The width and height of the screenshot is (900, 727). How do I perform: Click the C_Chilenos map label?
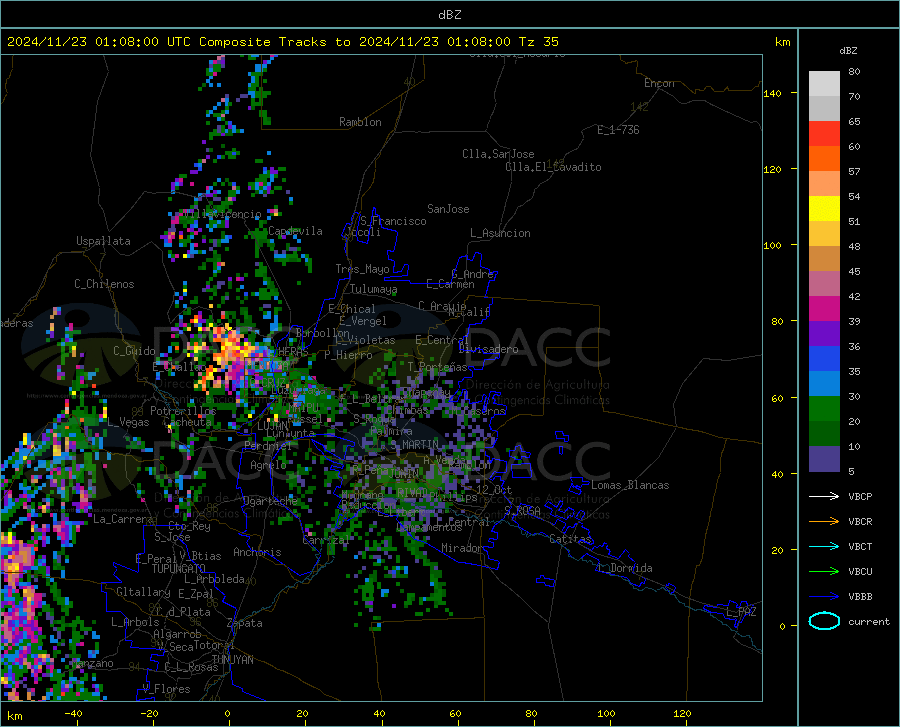point(104,284)
